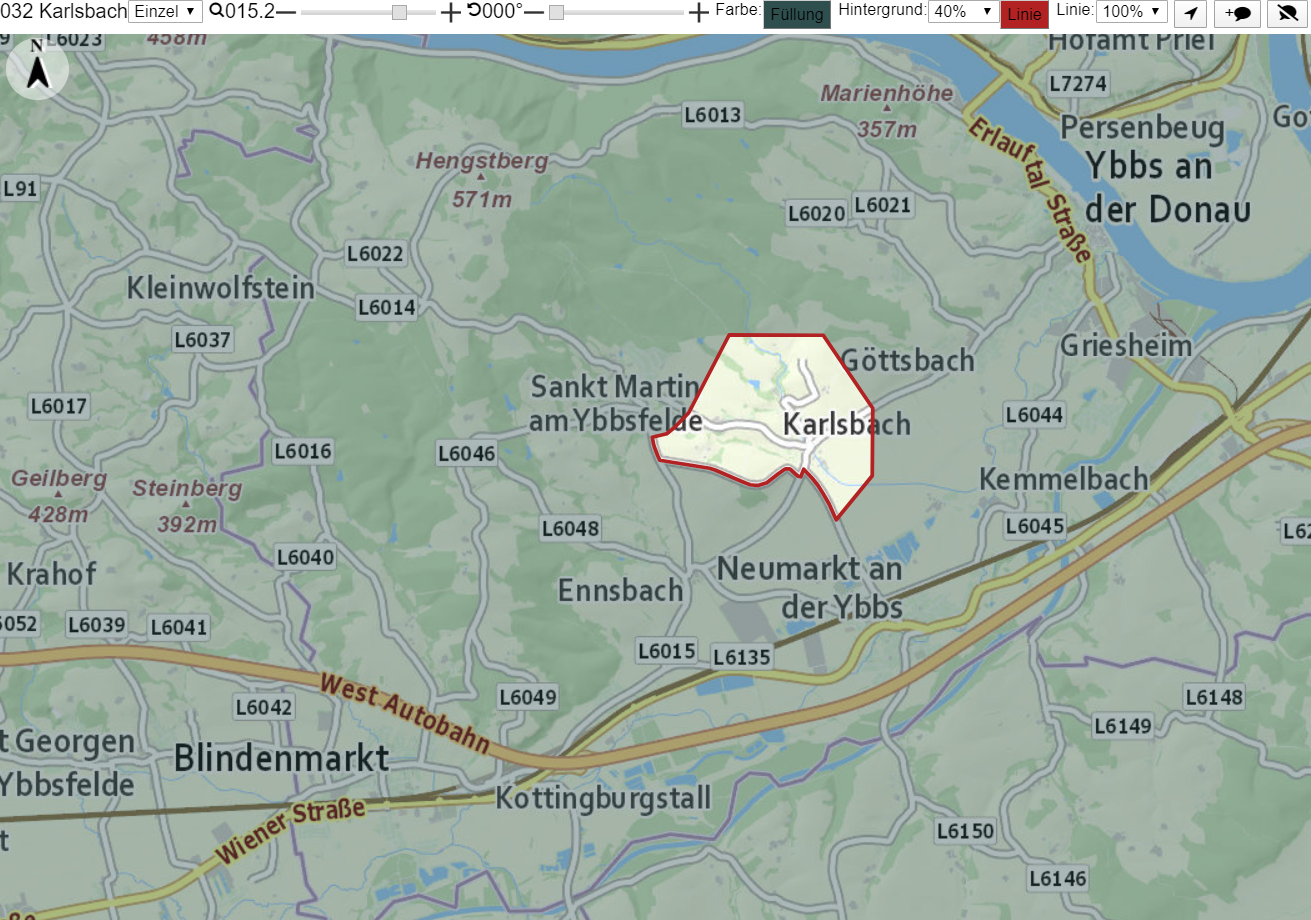Click the zoom level slider handle

399,12
